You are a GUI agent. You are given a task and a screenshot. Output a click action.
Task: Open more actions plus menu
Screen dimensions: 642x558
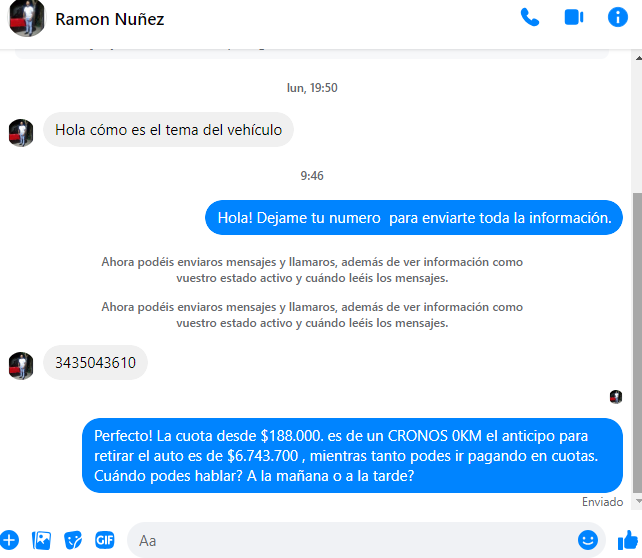coord(9,540)
